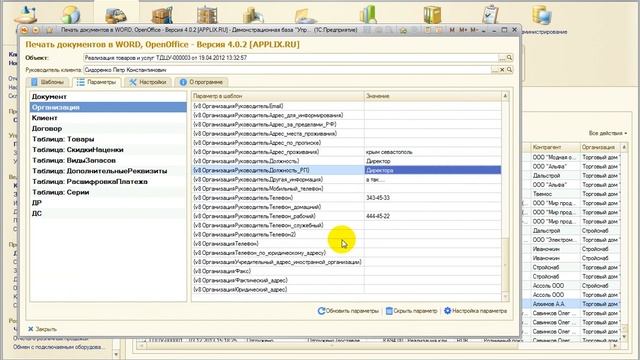Click the M- button in the title bar
This screenshot has width=640, height=360.
tap(474, 30)
